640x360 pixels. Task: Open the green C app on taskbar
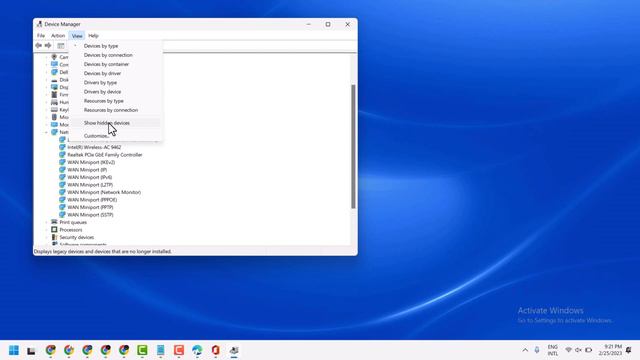pos(142,350)
